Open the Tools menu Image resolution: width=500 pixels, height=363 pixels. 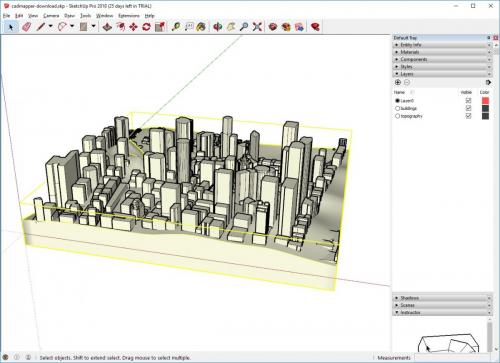[85, 16]
